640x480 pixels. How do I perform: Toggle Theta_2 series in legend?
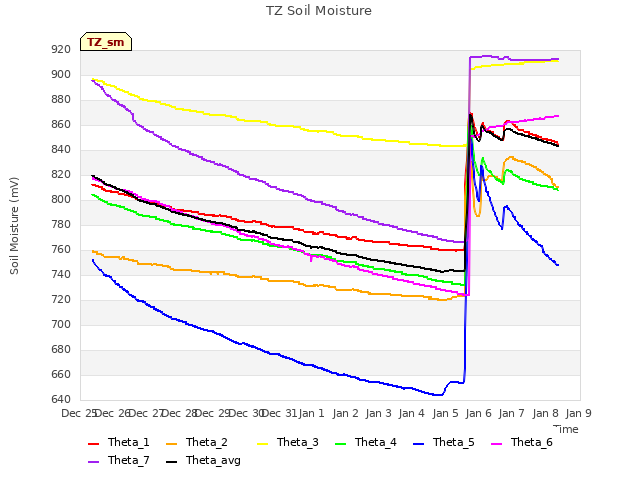(x=197, y=442)
